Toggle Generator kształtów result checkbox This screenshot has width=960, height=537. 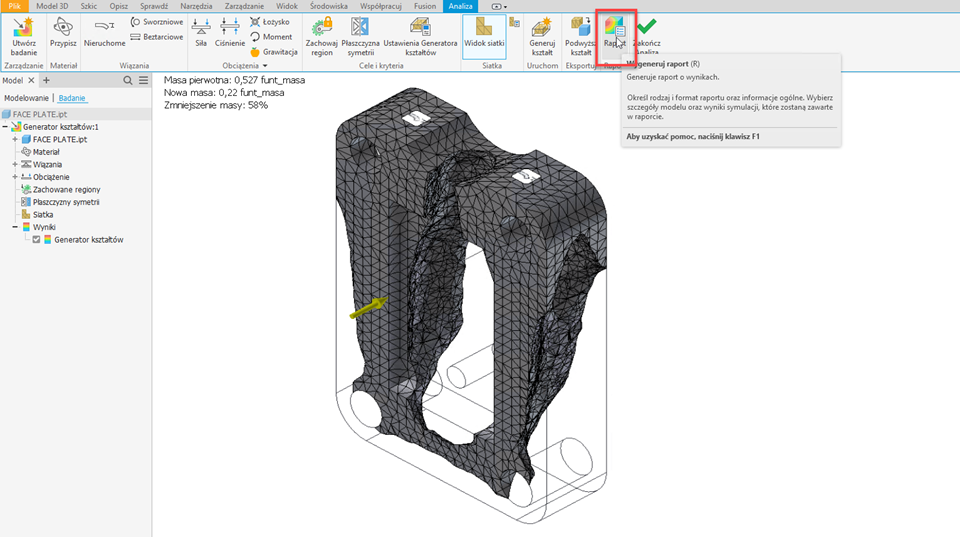pos(36,239)
